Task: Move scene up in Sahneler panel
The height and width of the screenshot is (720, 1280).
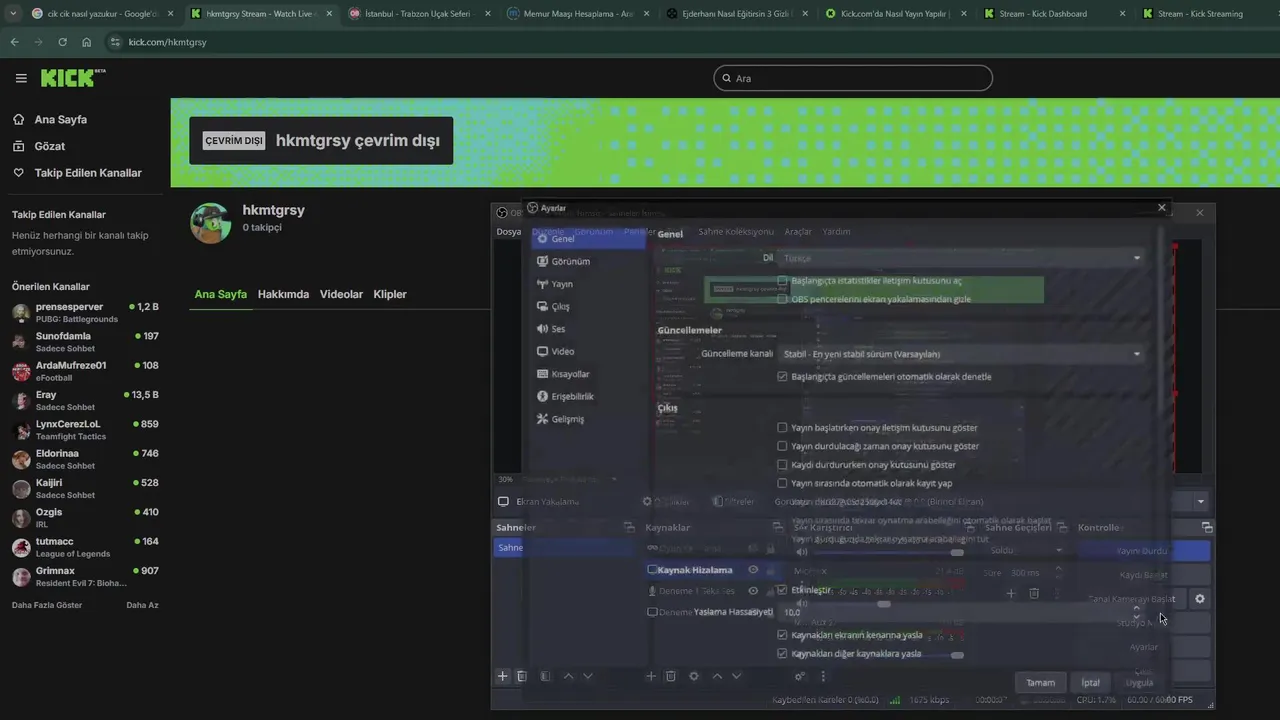Action: [568, 676]
